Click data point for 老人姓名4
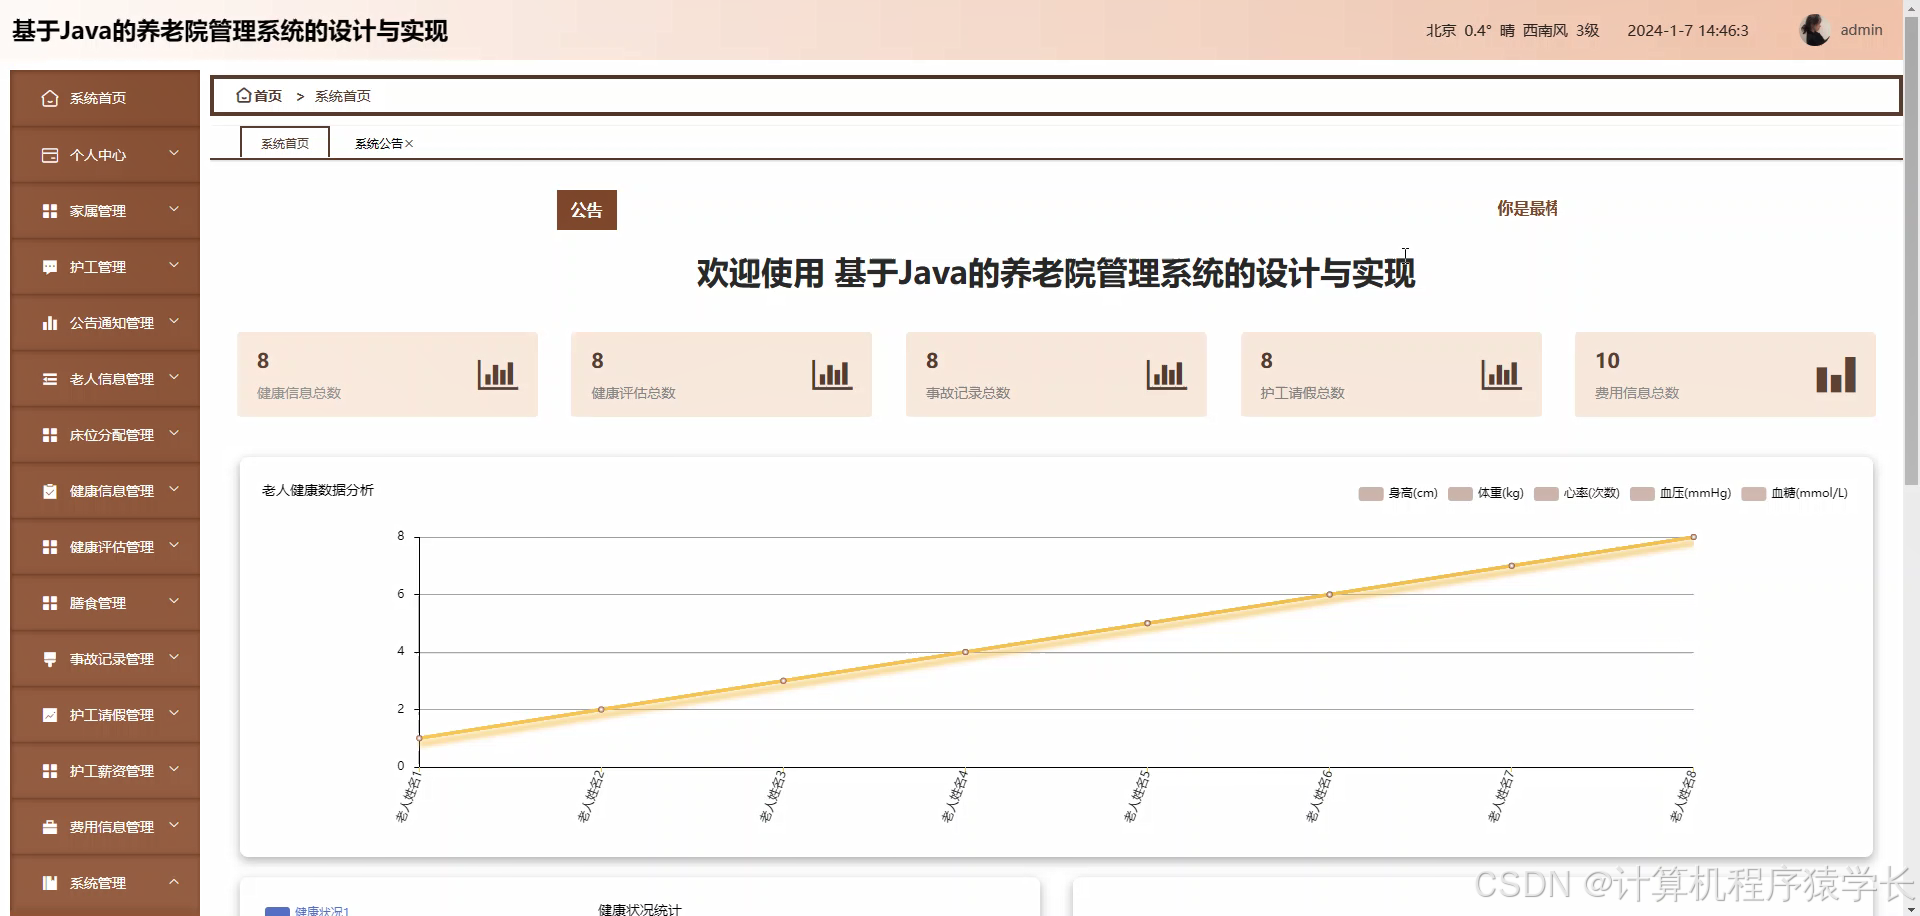This screenshot has width=1920, height=916. (x=965, y=652)
